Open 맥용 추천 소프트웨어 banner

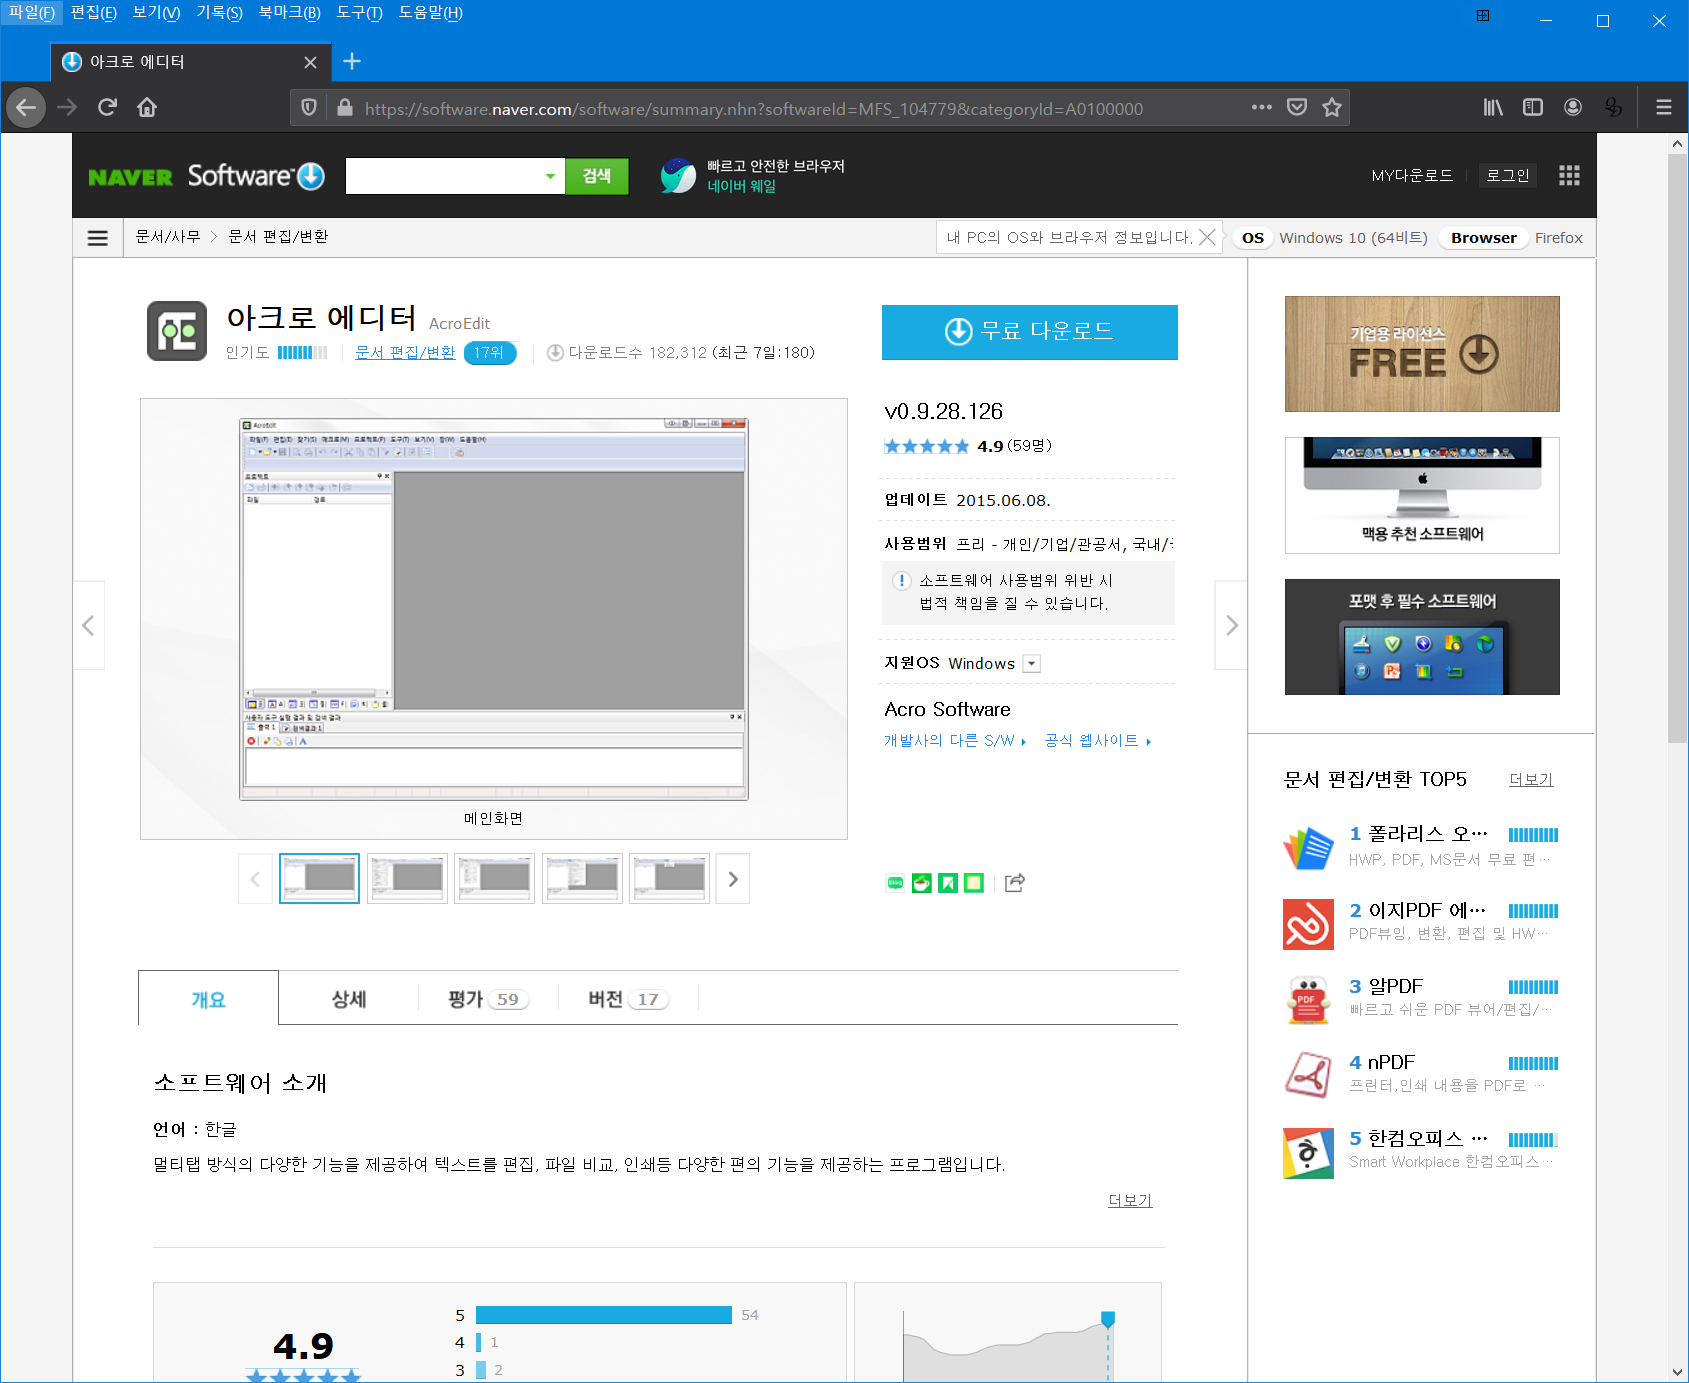(1422, 495)
